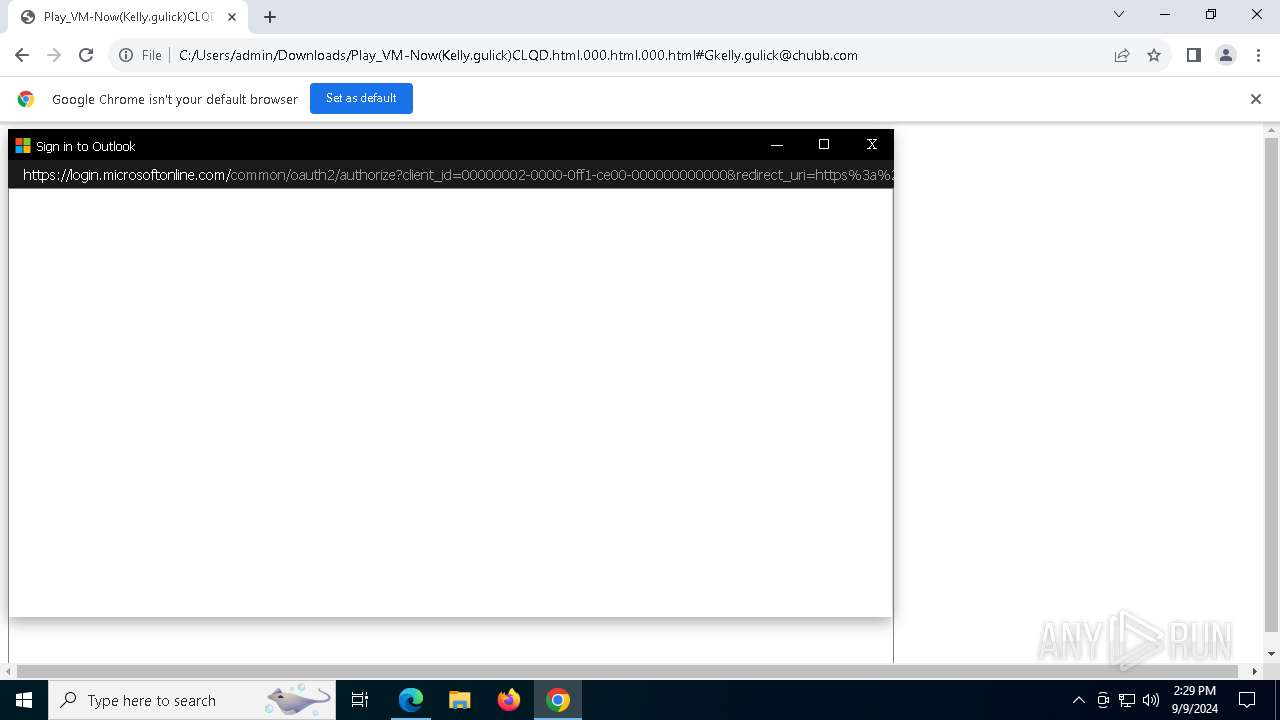Click the Chrome logo in the infobar
Screen dimensions: 1280x720
point(26,99)
